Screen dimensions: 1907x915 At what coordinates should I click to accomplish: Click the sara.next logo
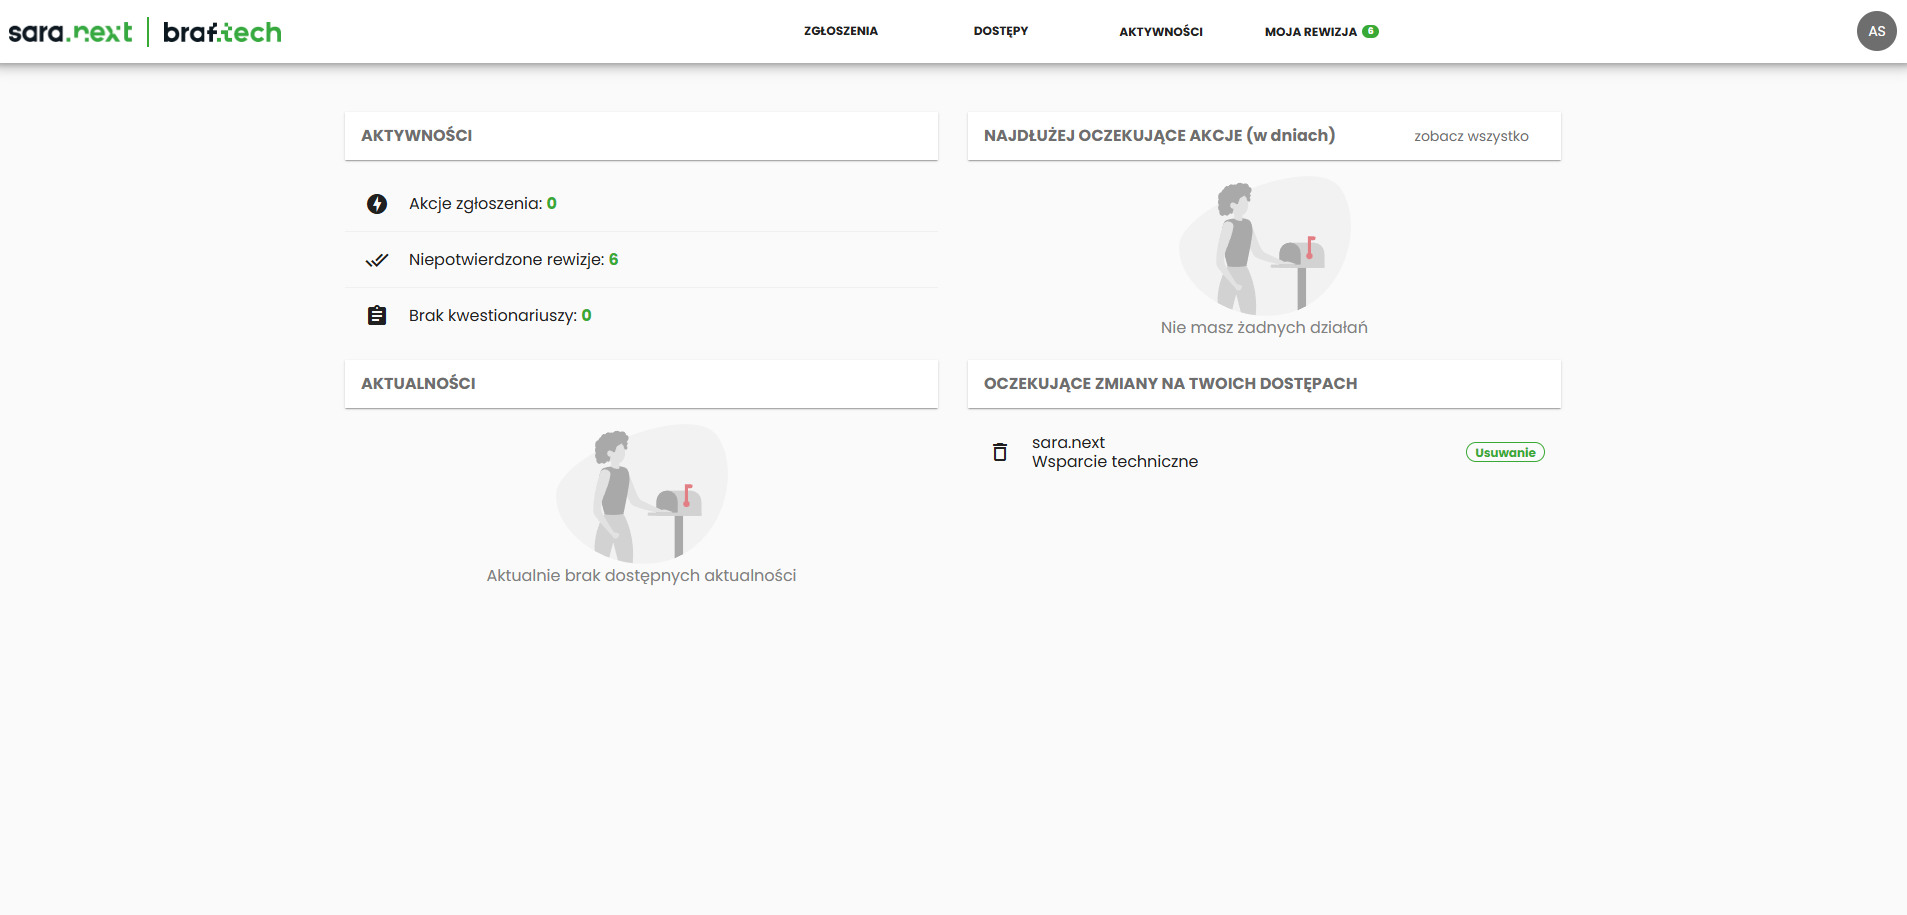(70, 32)
